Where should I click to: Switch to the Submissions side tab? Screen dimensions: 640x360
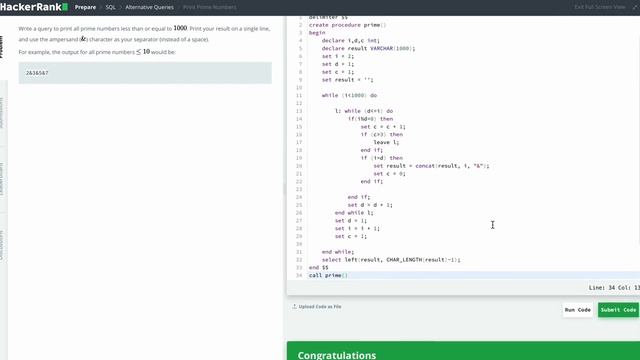pyautogui.click(x=2, y=113)
